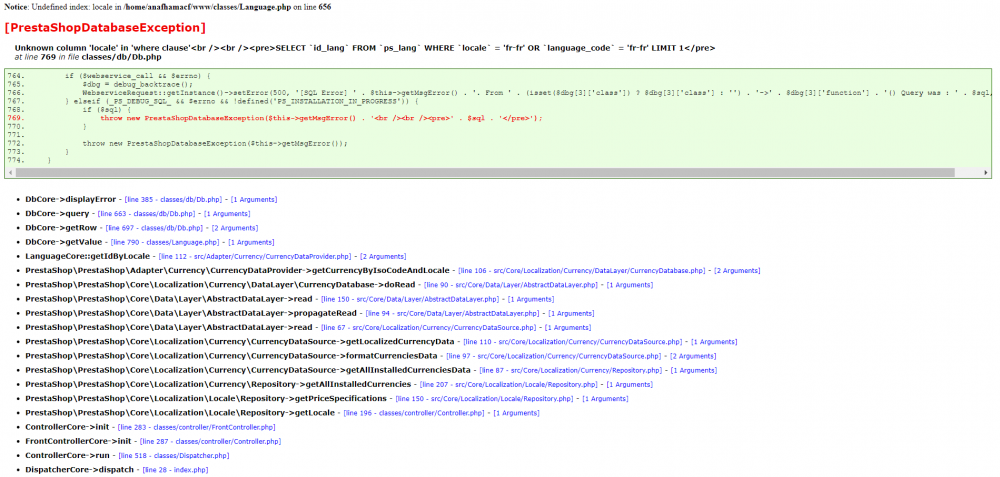1000x477 pixels.
Task: Click 'ControllerCore->init' trace text
Action: click(68, 427)
